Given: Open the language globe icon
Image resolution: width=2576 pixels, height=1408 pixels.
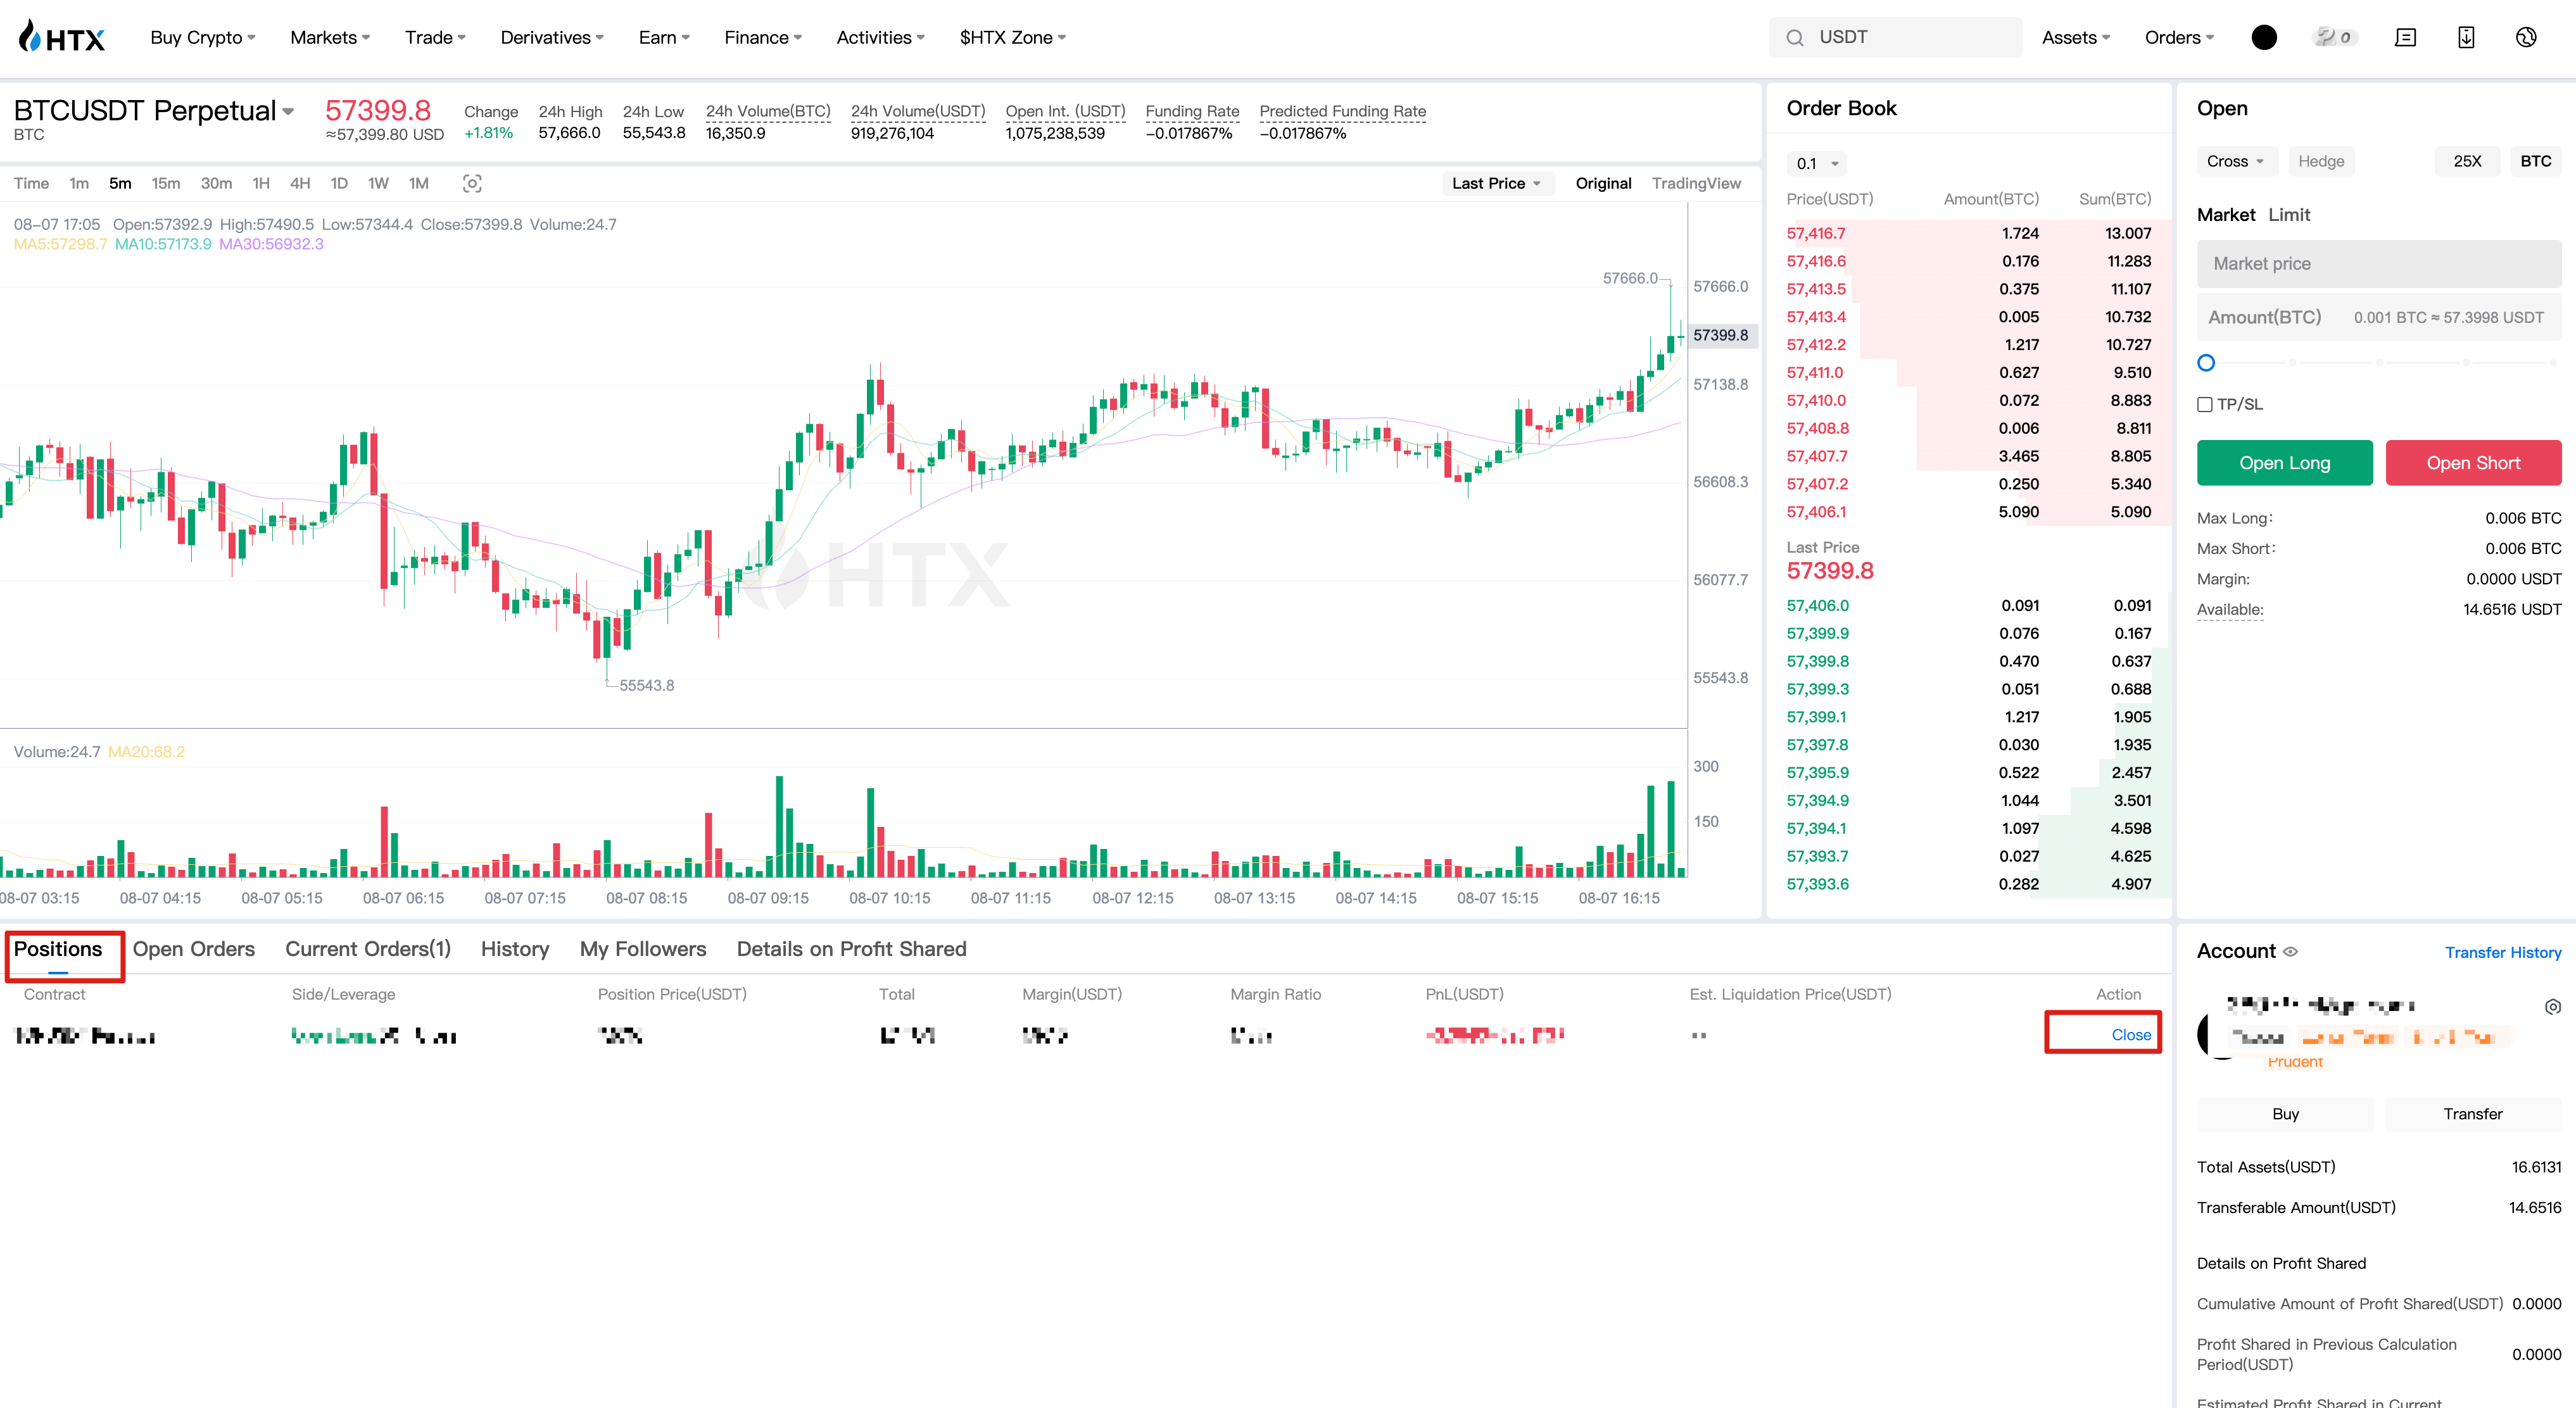Looking at the screenshot, I should click(x=2526, y=37).
